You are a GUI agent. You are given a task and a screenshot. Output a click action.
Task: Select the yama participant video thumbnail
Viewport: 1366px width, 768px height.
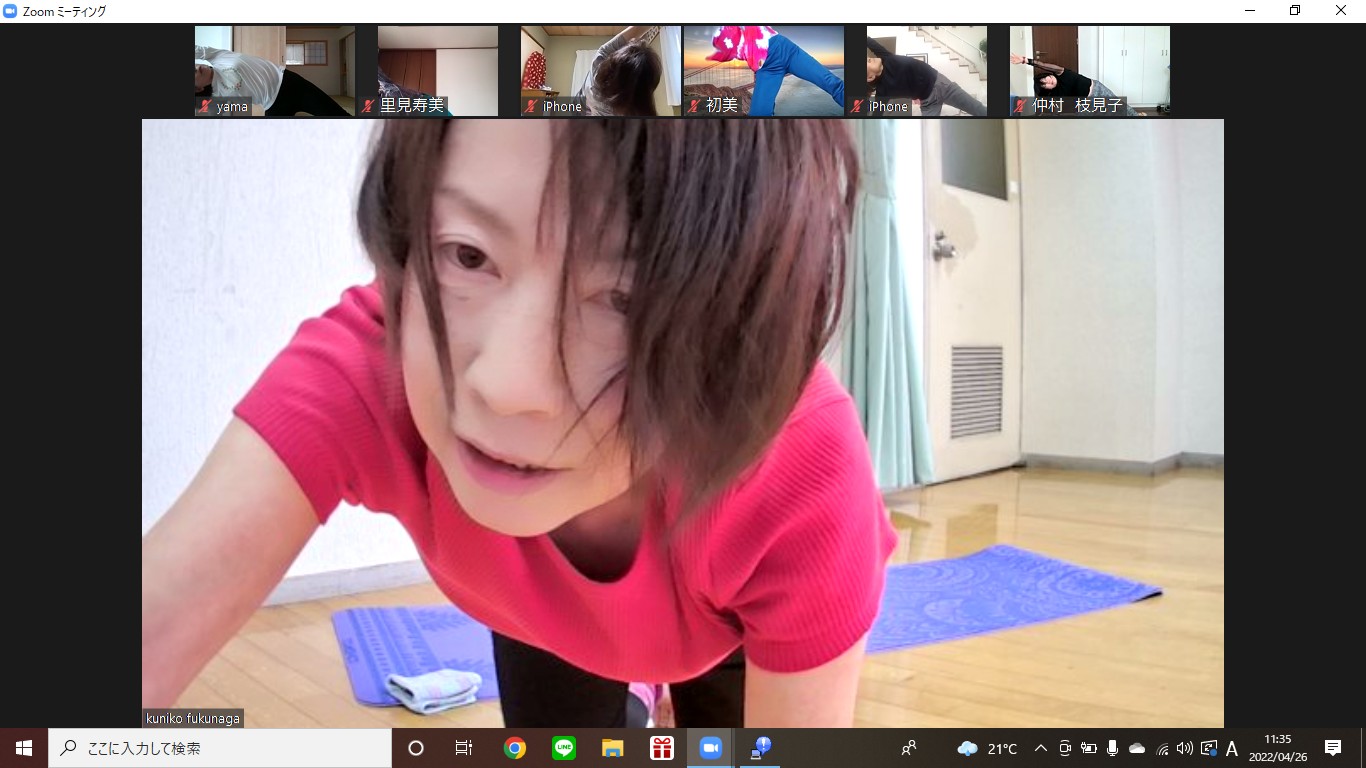[x=275, y=71]
